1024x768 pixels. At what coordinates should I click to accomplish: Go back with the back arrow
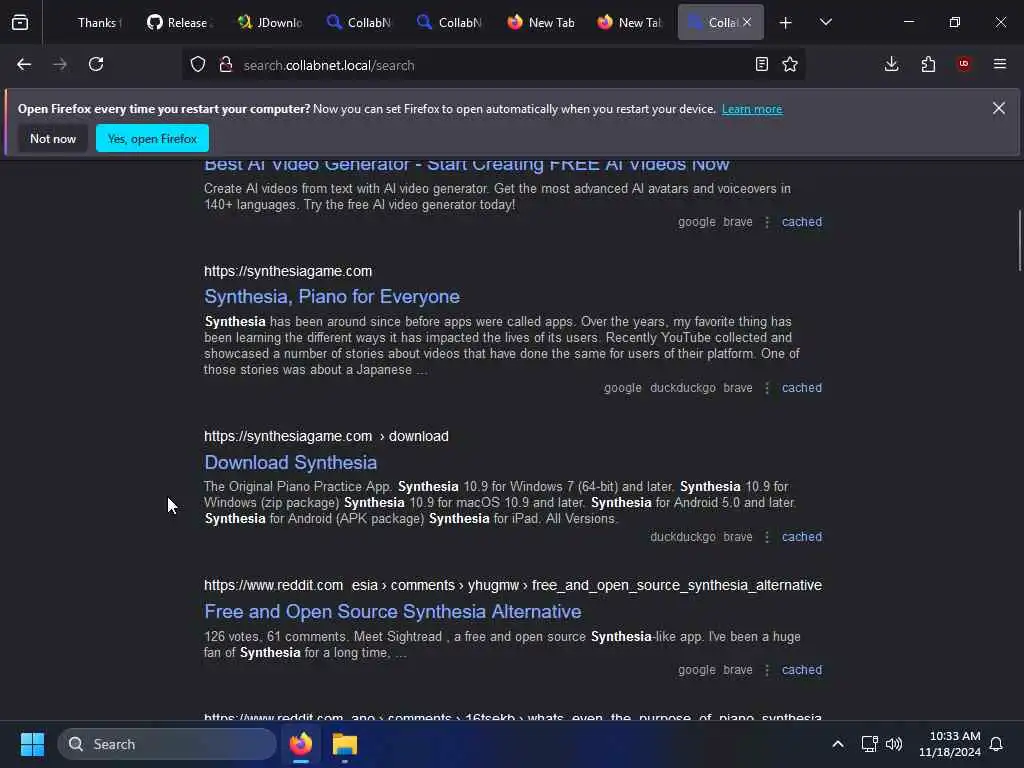[24, 65]
